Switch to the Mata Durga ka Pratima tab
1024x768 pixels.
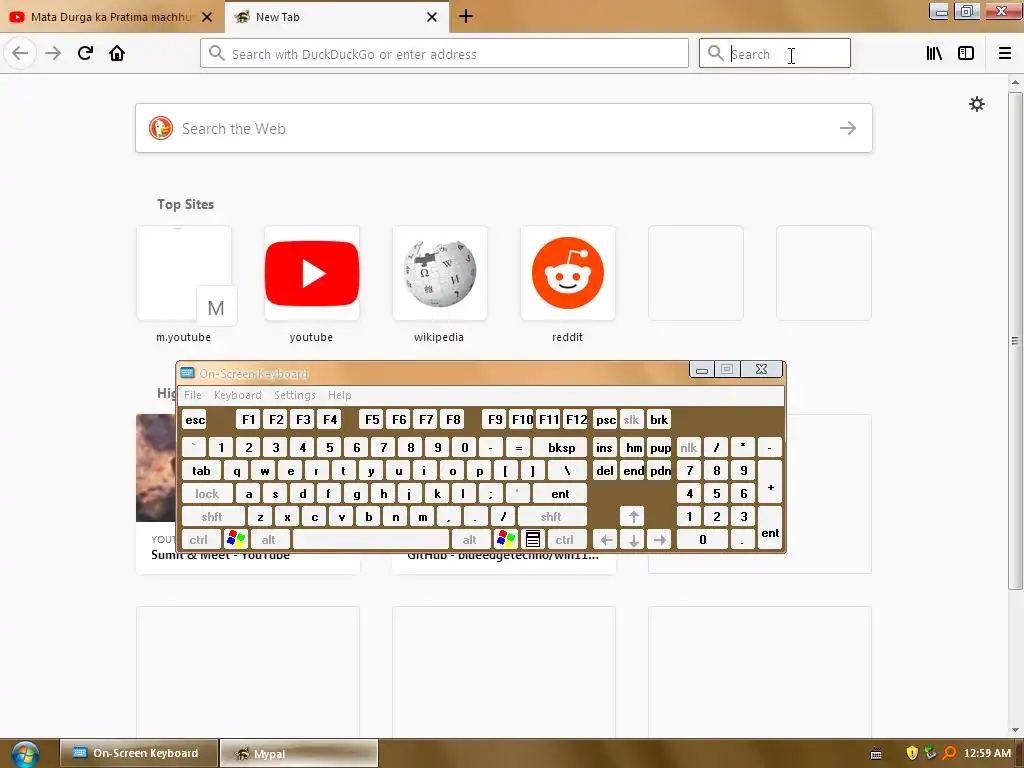tap(110, 17)
